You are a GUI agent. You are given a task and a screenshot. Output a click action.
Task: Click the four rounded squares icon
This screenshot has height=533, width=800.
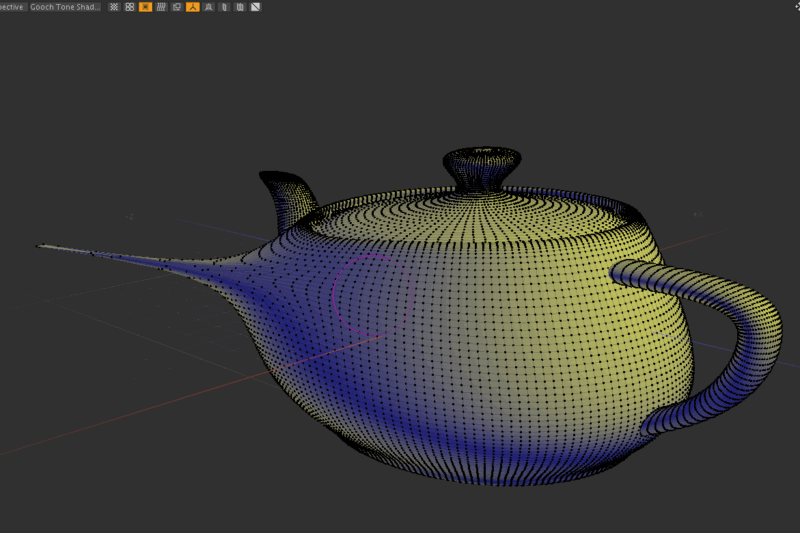(129, 6)
